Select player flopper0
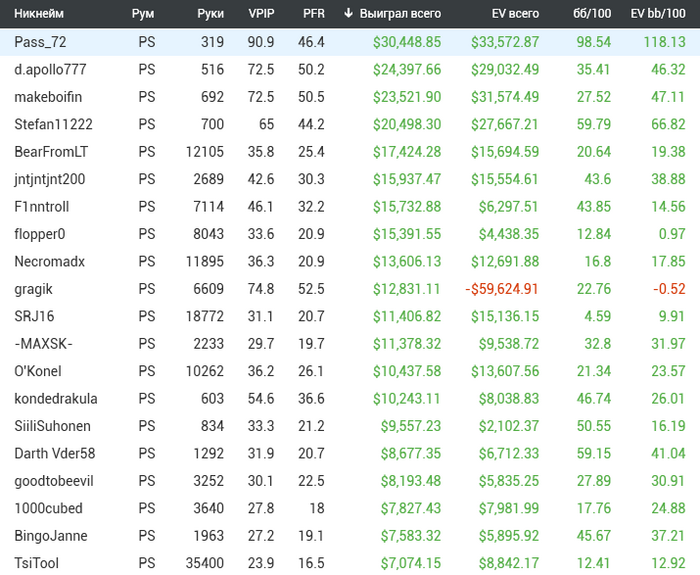Viewport: 700px width, 575px height. pyautogui.click(x=40, y=234)
